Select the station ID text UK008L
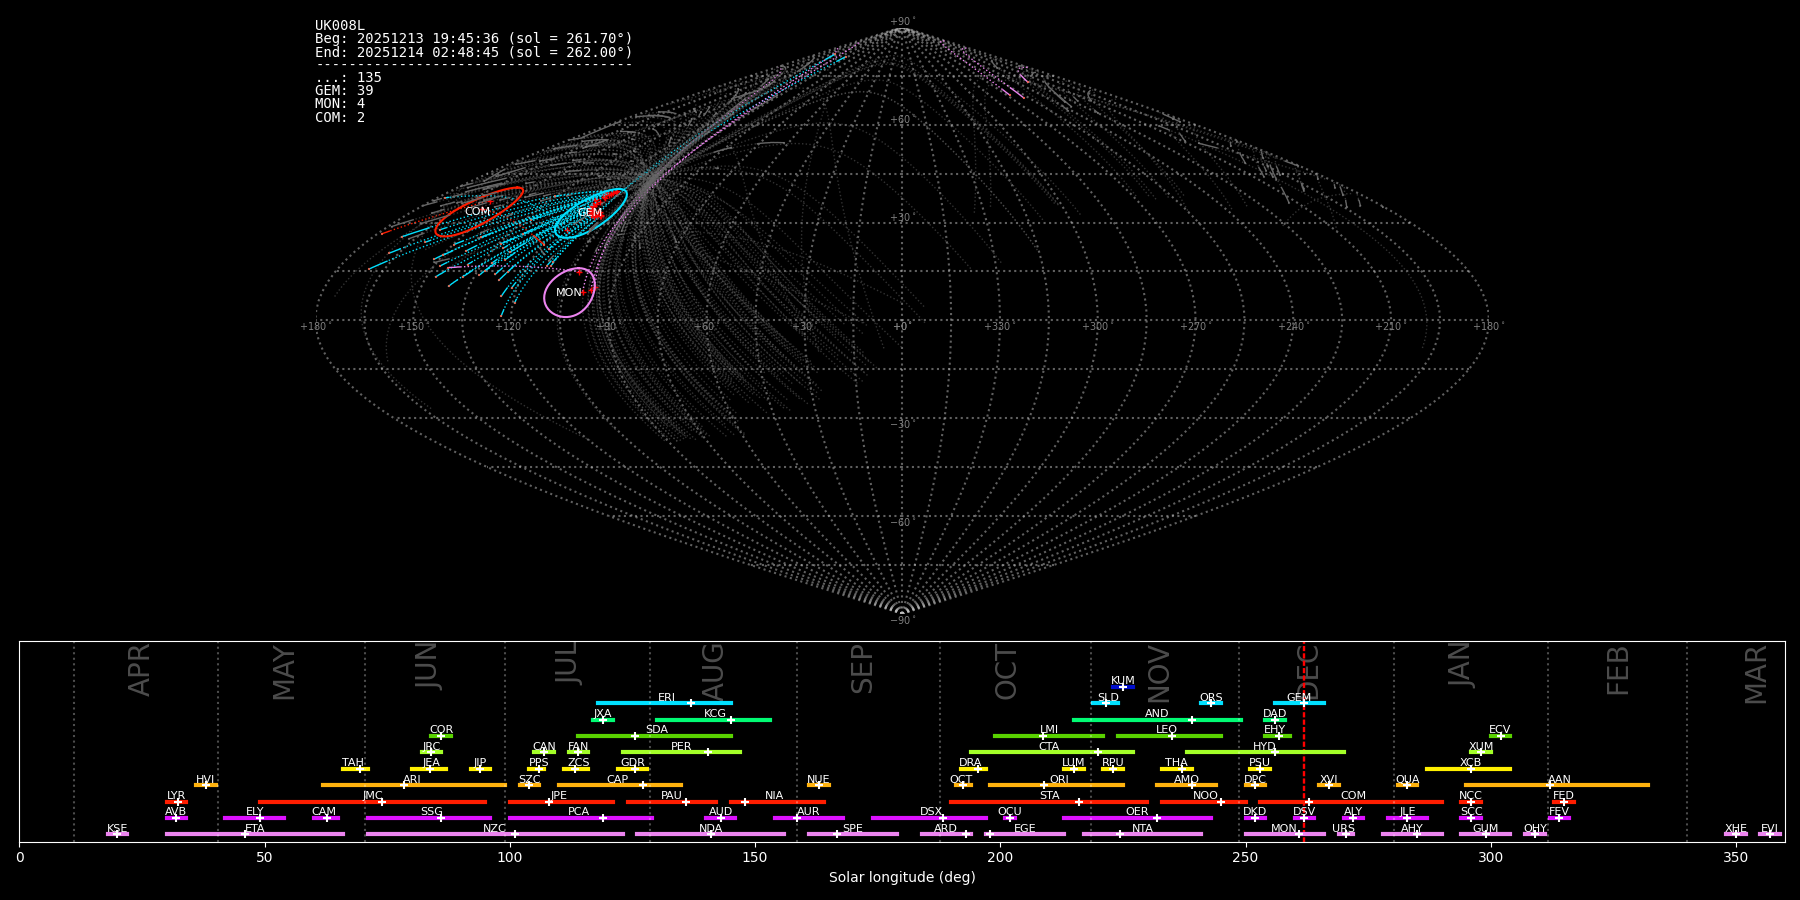The image size is (1800, 900). coord(340,26)
